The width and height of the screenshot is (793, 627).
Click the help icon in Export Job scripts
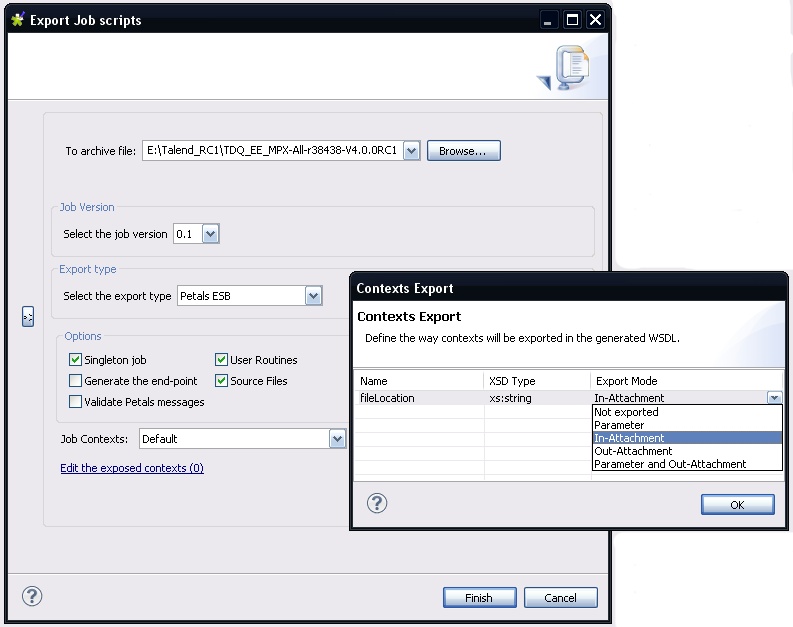pos(31,597)
